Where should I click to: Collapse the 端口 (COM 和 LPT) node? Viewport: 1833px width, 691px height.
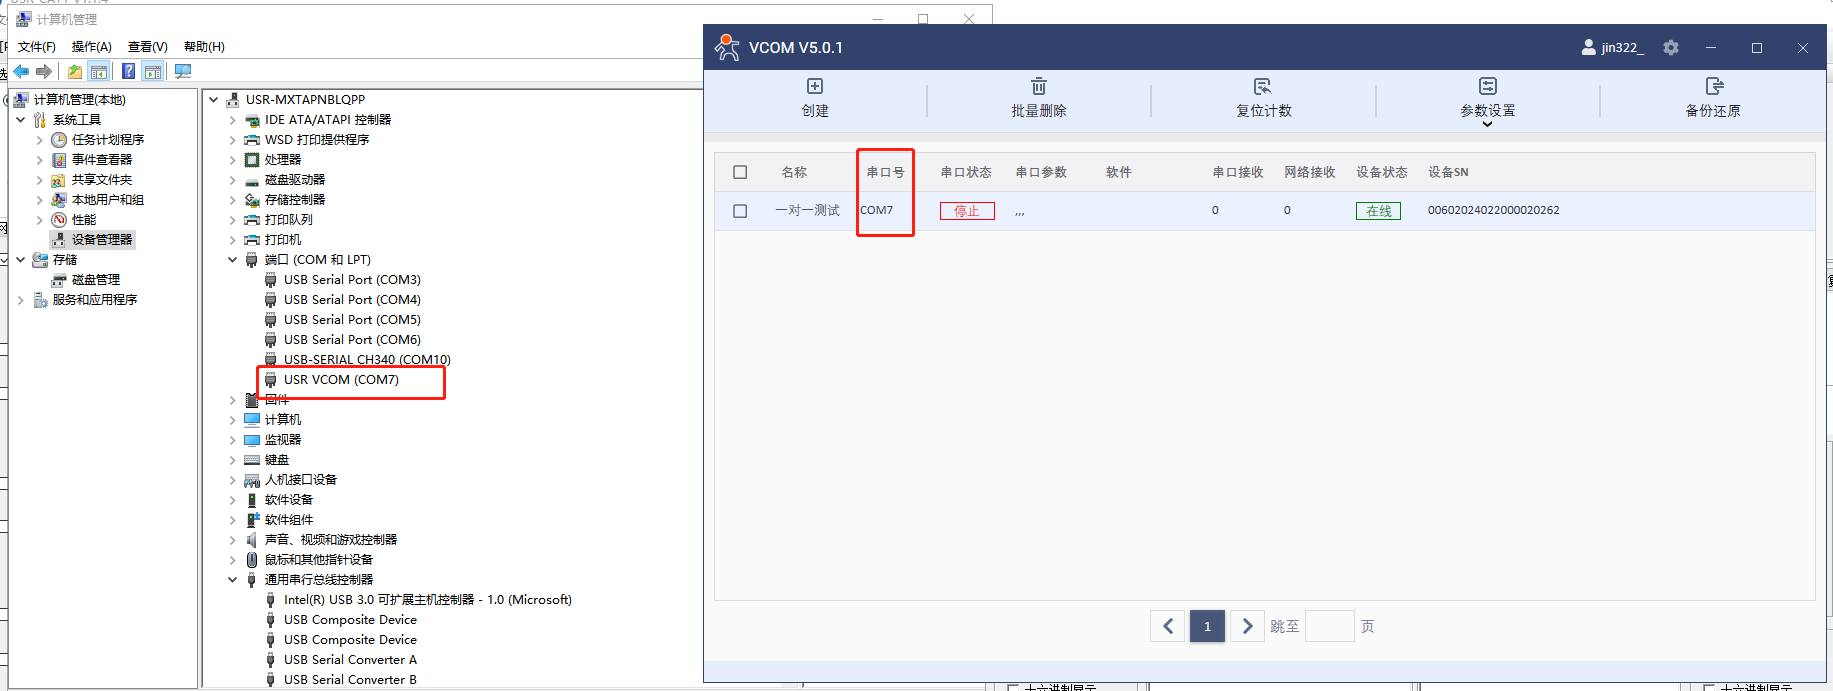(x=233, y=259)
